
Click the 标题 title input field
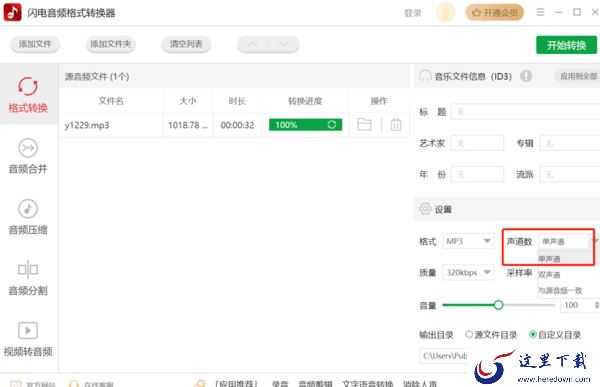pyautogui.click(x=525, y=112)
